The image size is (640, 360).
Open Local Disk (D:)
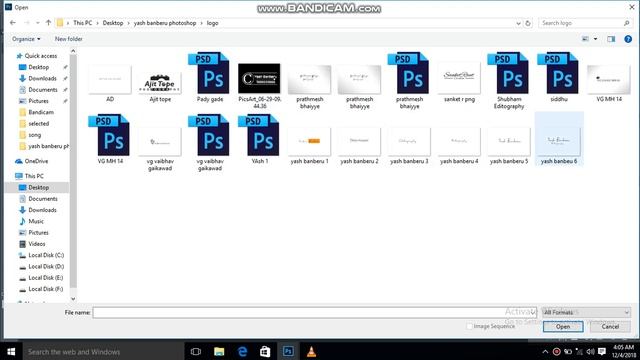[46, 267]
